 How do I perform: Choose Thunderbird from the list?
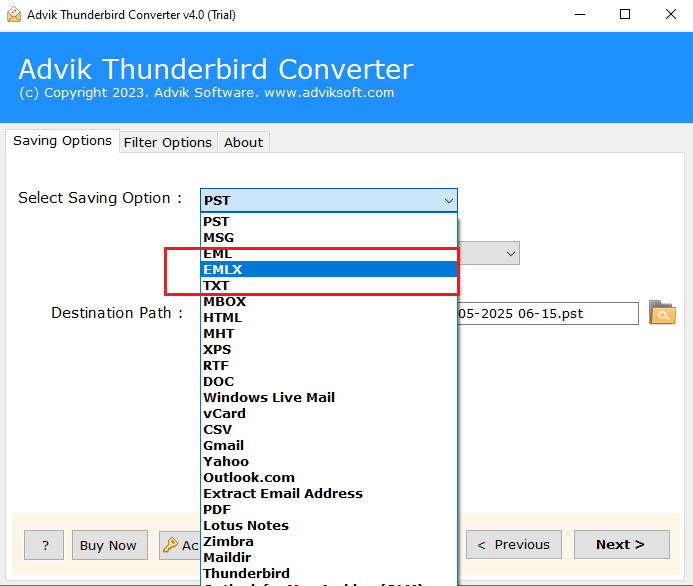pyautogui.click(x=329, y=574)
